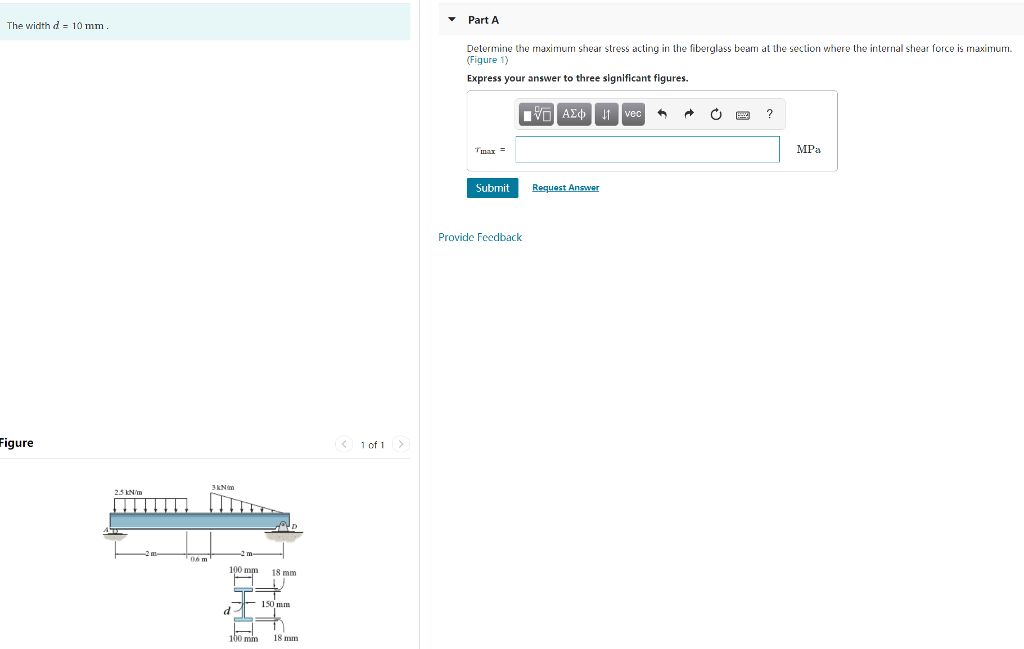1024x649 pixels.
Task: Go to the previous figure
Action: click(x=344, y=444)
